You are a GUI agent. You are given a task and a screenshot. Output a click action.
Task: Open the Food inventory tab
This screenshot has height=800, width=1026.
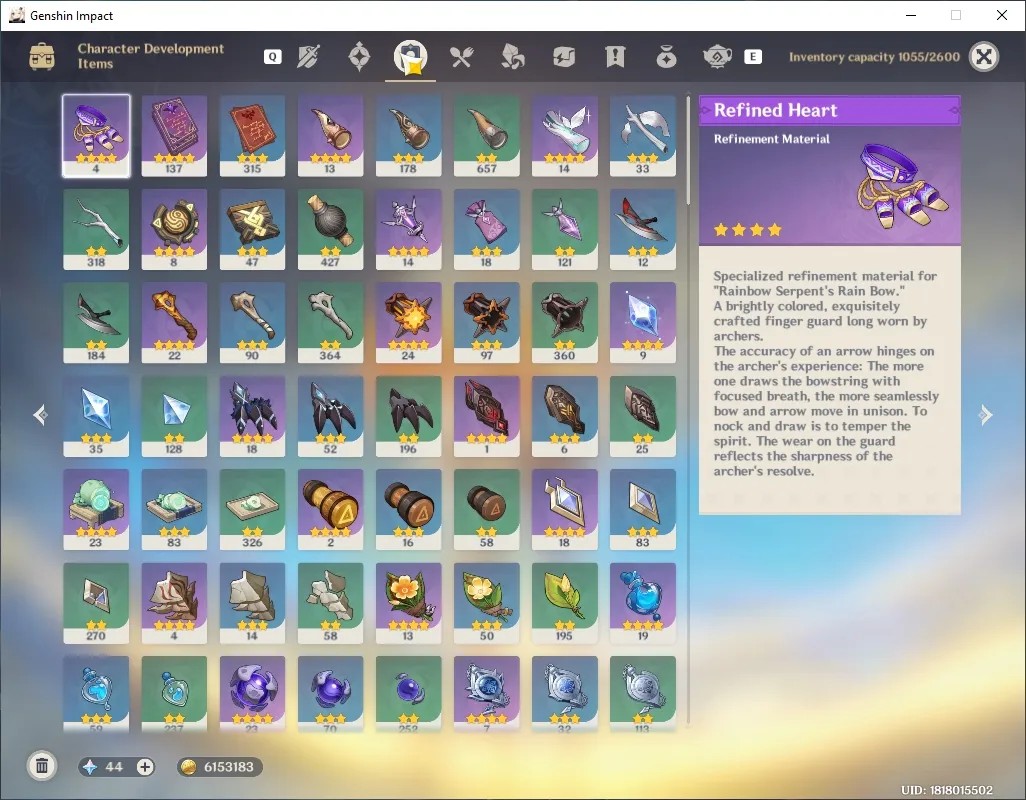click(461, 57)
